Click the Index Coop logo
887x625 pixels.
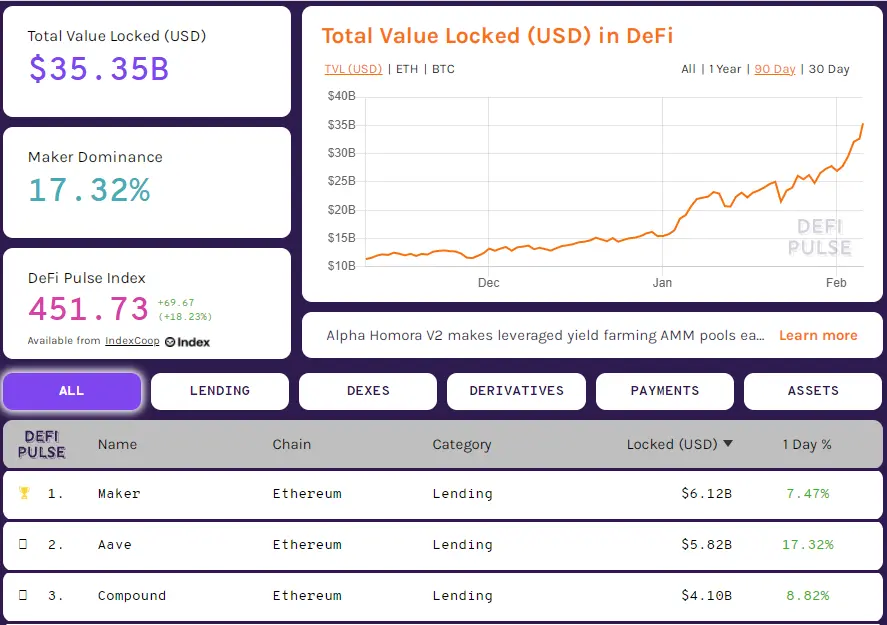tap(187, 342)
